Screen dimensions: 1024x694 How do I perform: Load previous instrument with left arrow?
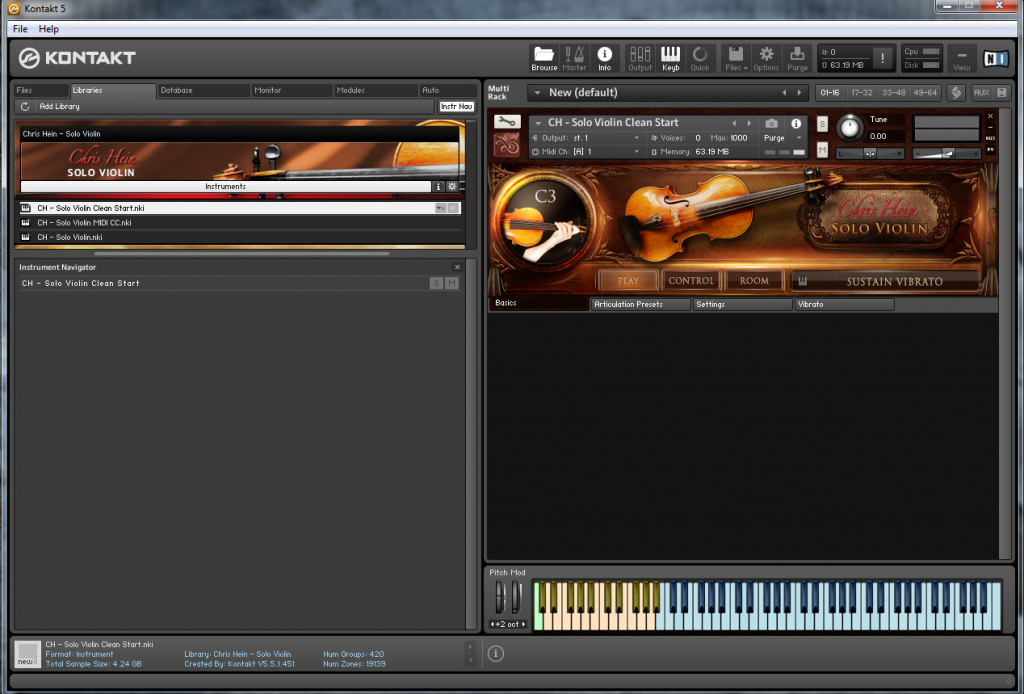(x=734, y=123)
